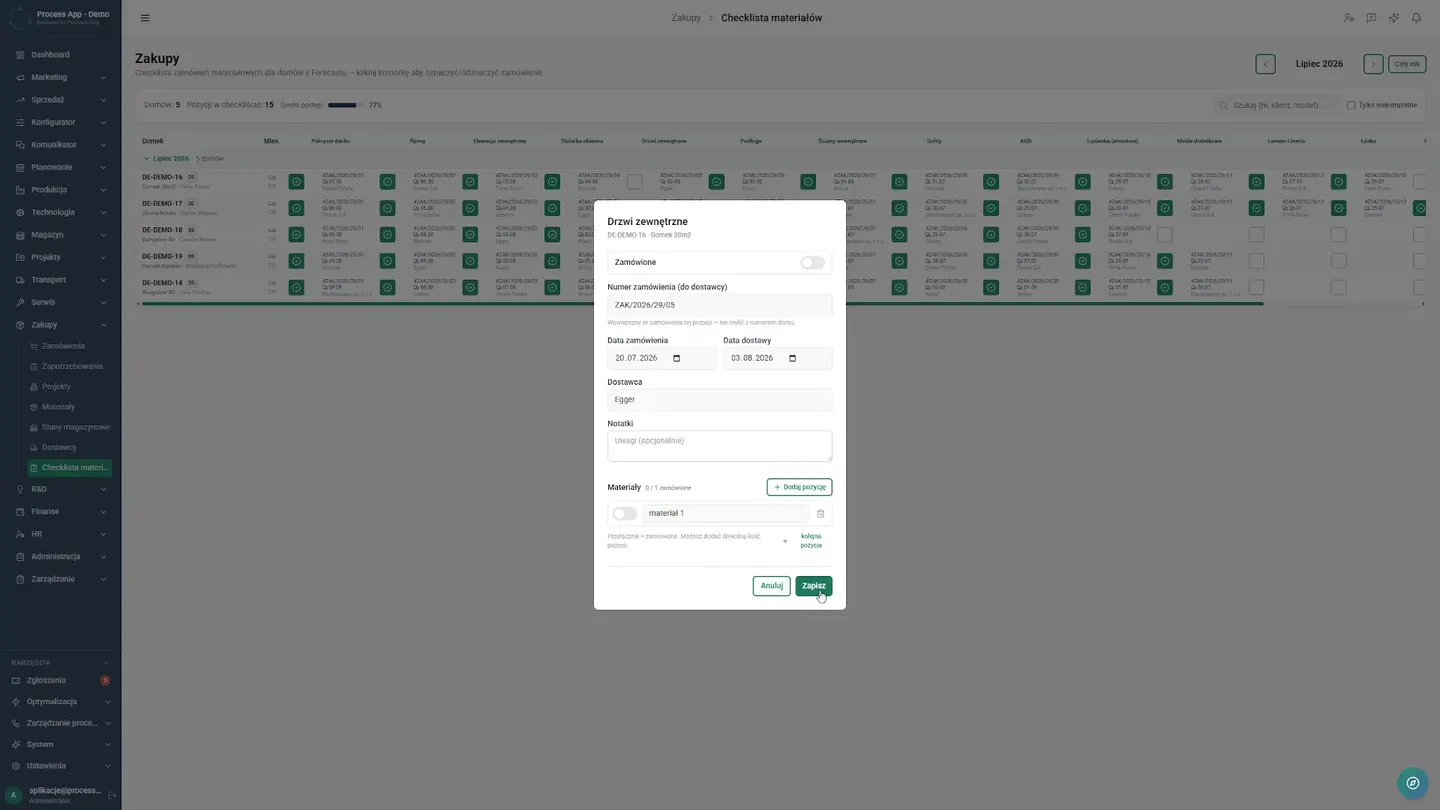Image resolution: width=1440 pixels, height=810 pixels.
Task: Toggle the Zamówione switch in dialog
Action: [x=812, y=262]
